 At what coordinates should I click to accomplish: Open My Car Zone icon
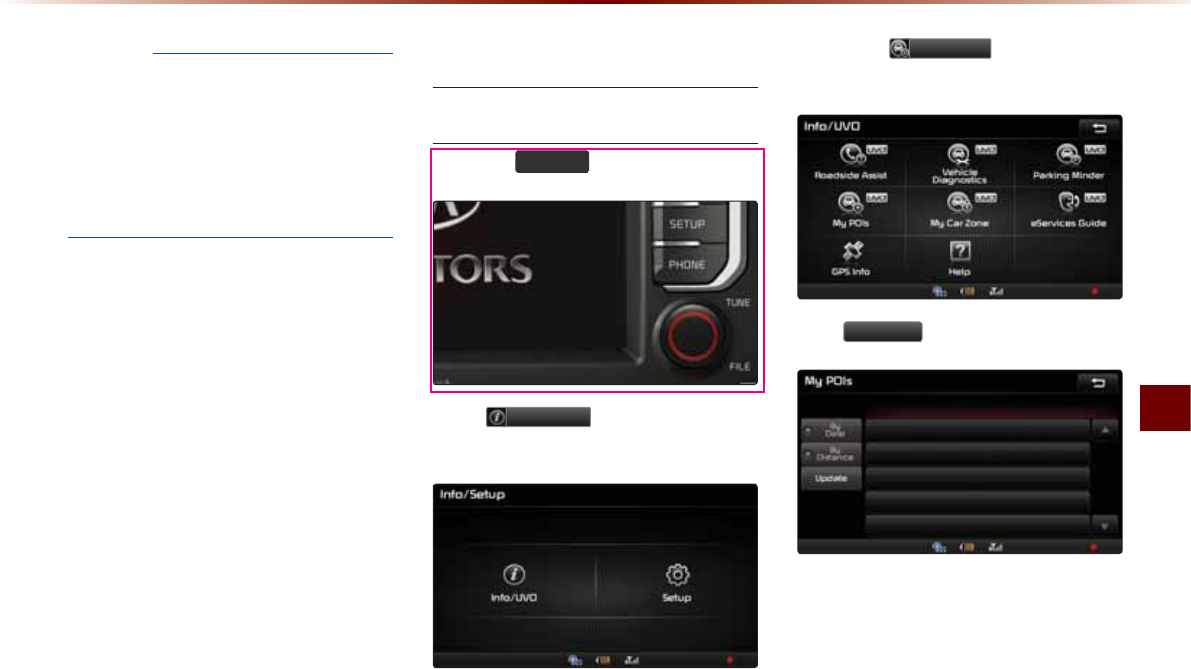pos(959,210)
